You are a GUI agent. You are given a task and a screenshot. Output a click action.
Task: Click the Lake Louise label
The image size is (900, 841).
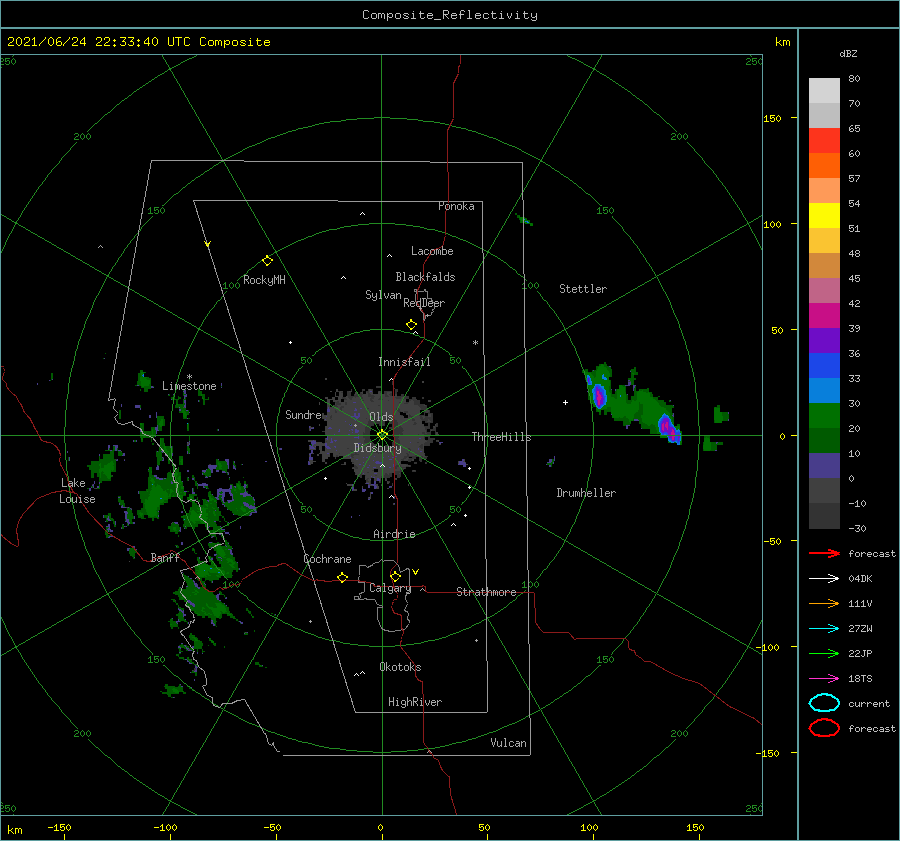coord(77,491)
